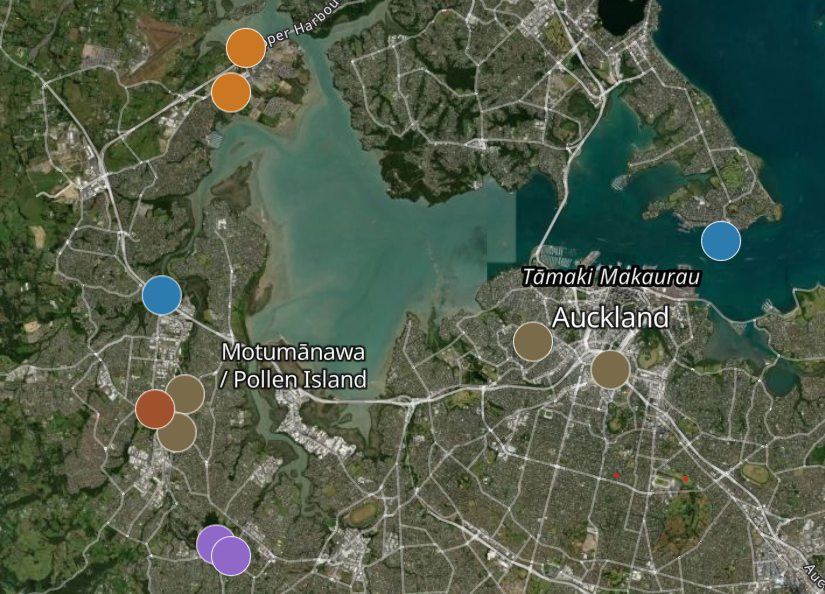
Task: Select the lower of the two orange markers
Action: 231,92
